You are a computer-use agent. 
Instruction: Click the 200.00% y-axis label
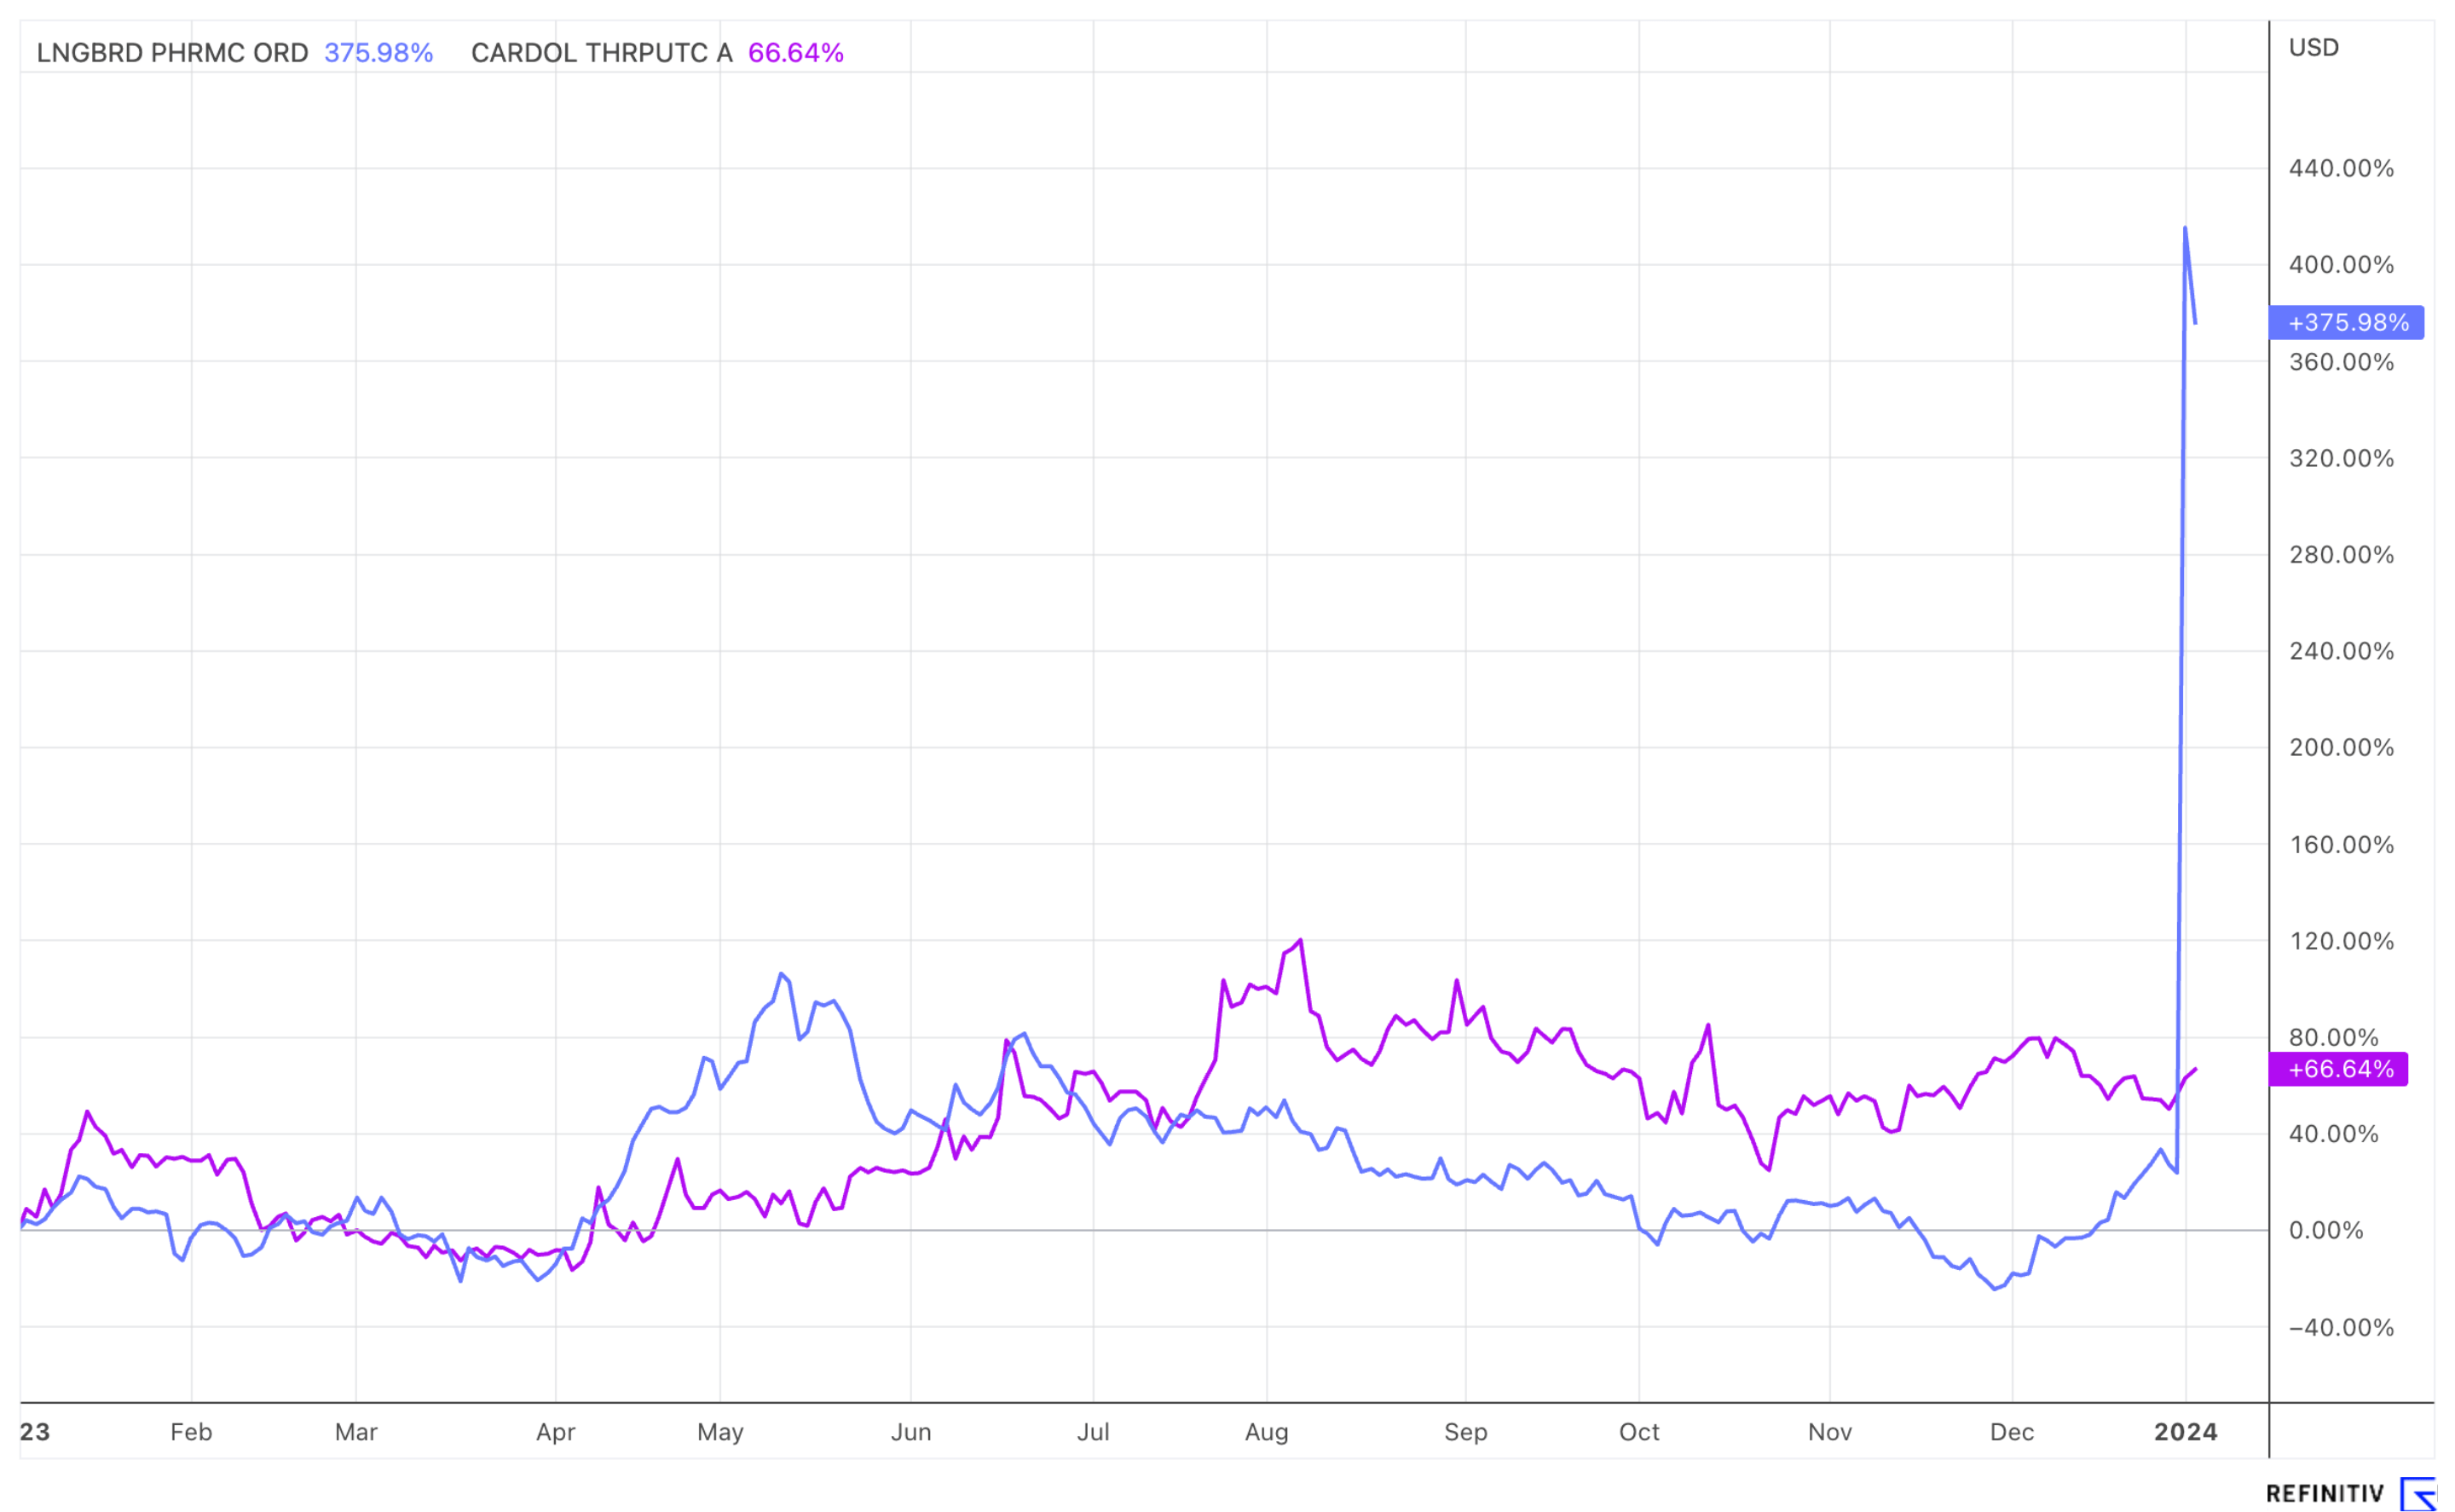coord(2341,747)
